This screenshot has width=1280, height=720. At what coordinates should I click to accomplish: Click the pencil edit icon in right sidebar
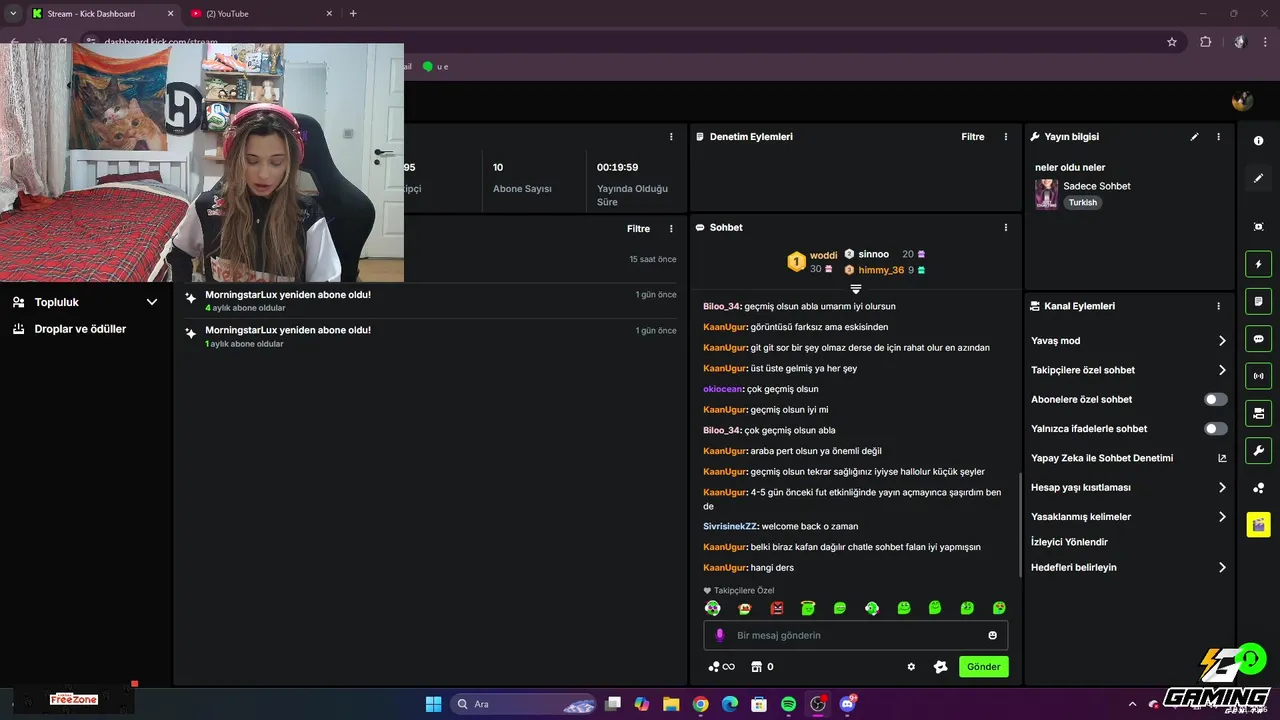tap(1258, 178)
